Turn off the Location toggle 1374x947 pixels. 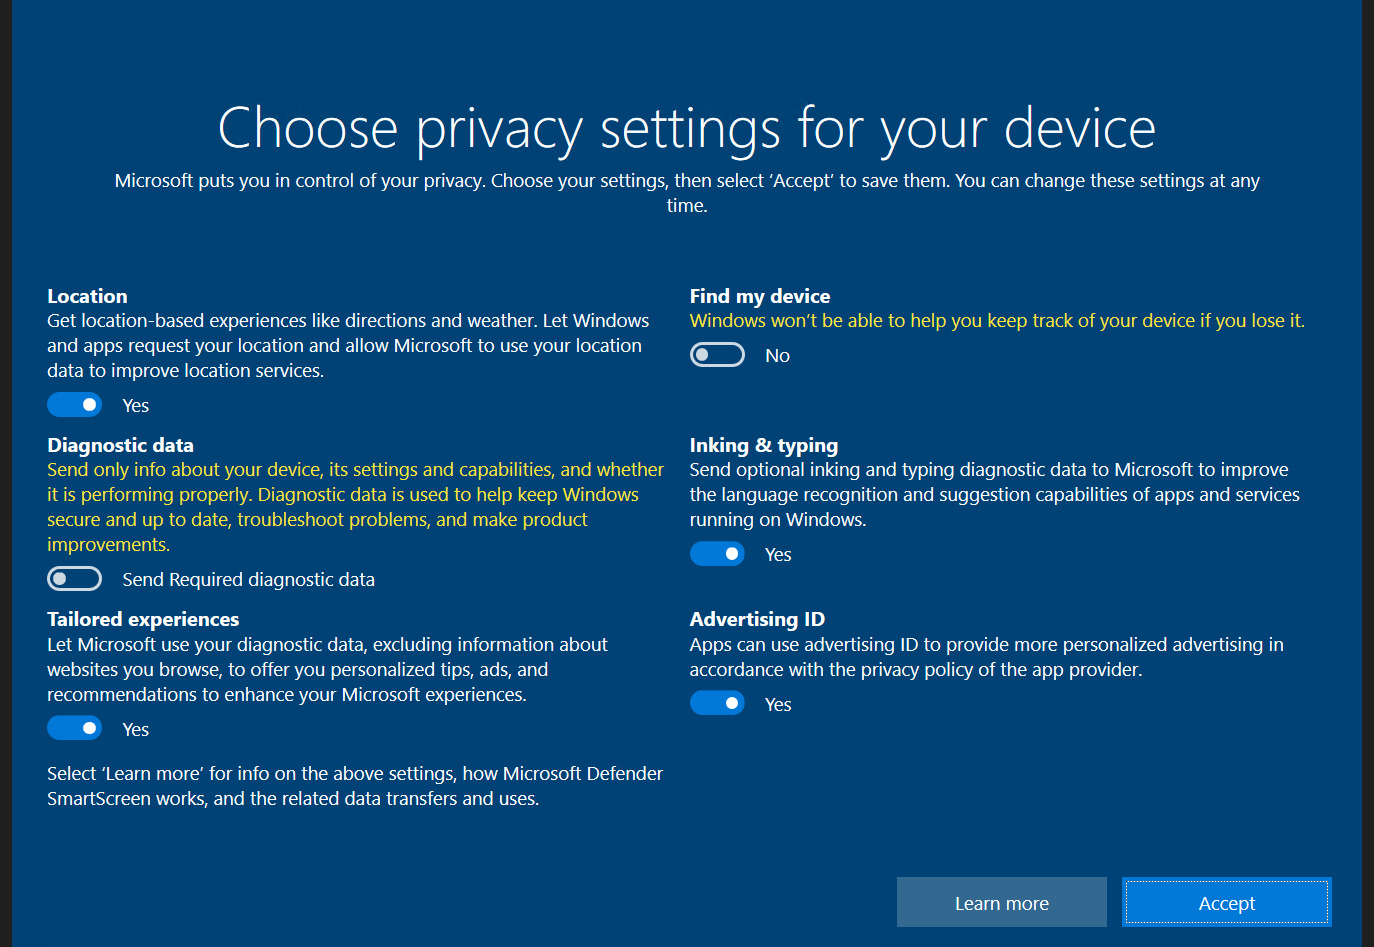[74, 405]
